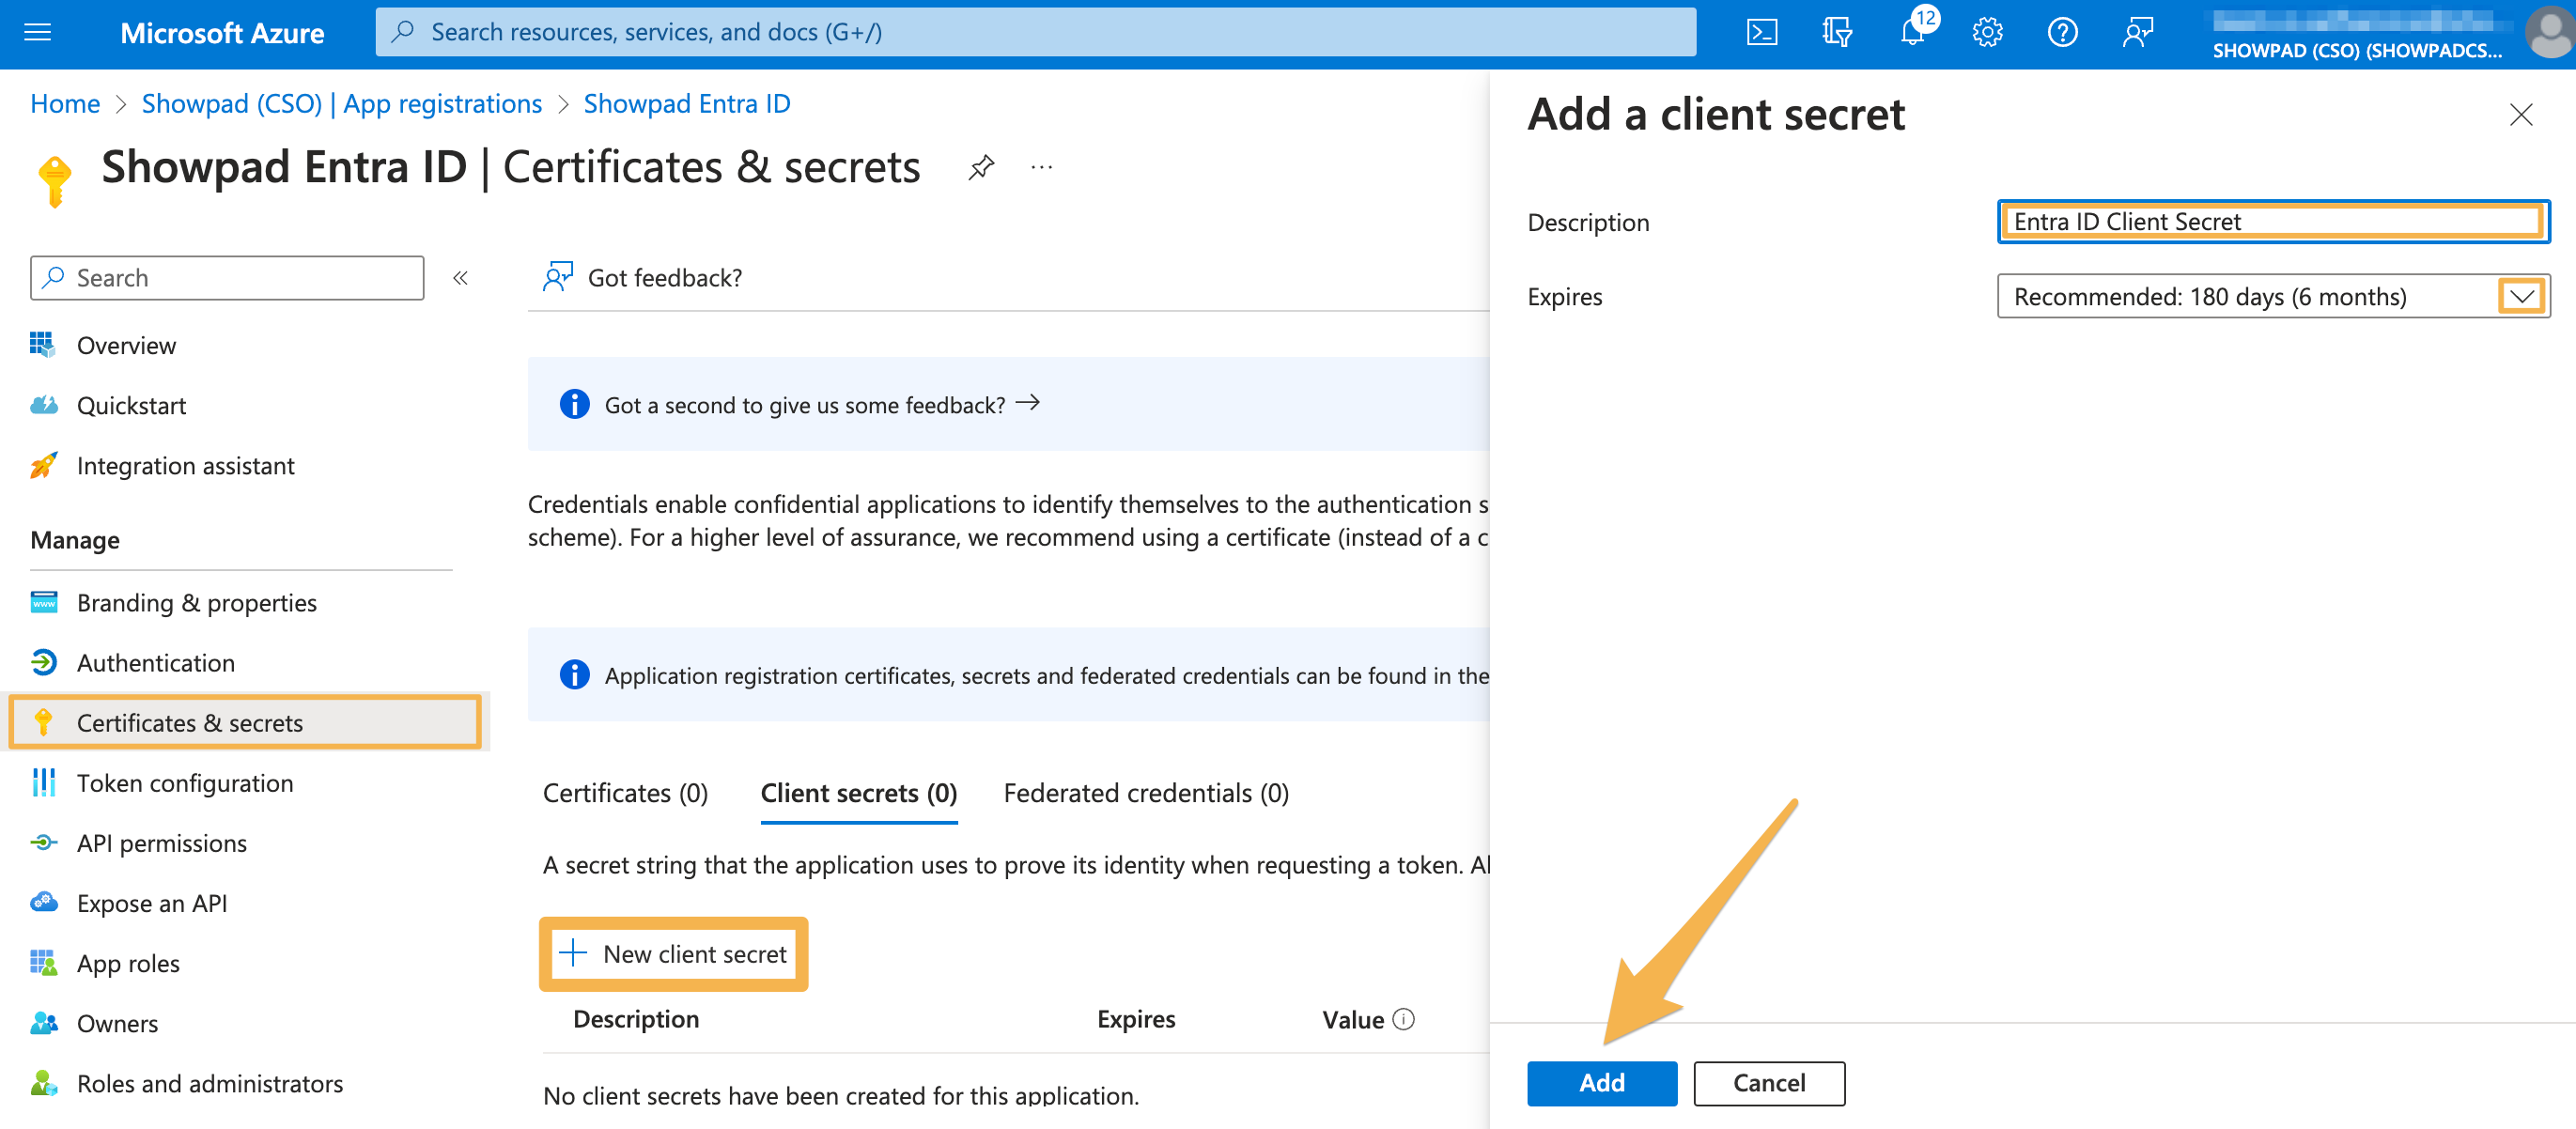Open the account avatar menu
Image resolution: width=2576 pixels, height=1129 pixels.
[2548, 33]
